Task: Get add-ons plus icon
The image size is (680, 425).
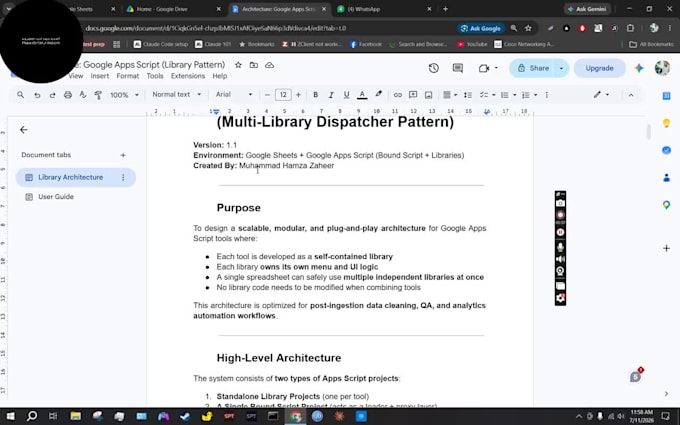Action: coord(667,248)
